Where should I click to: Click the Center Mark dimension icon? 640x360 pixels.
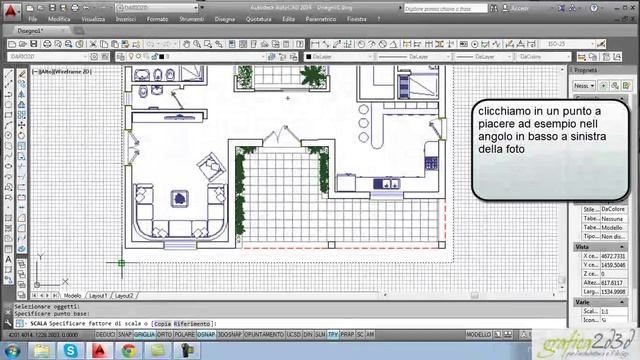tap(475, 44)
